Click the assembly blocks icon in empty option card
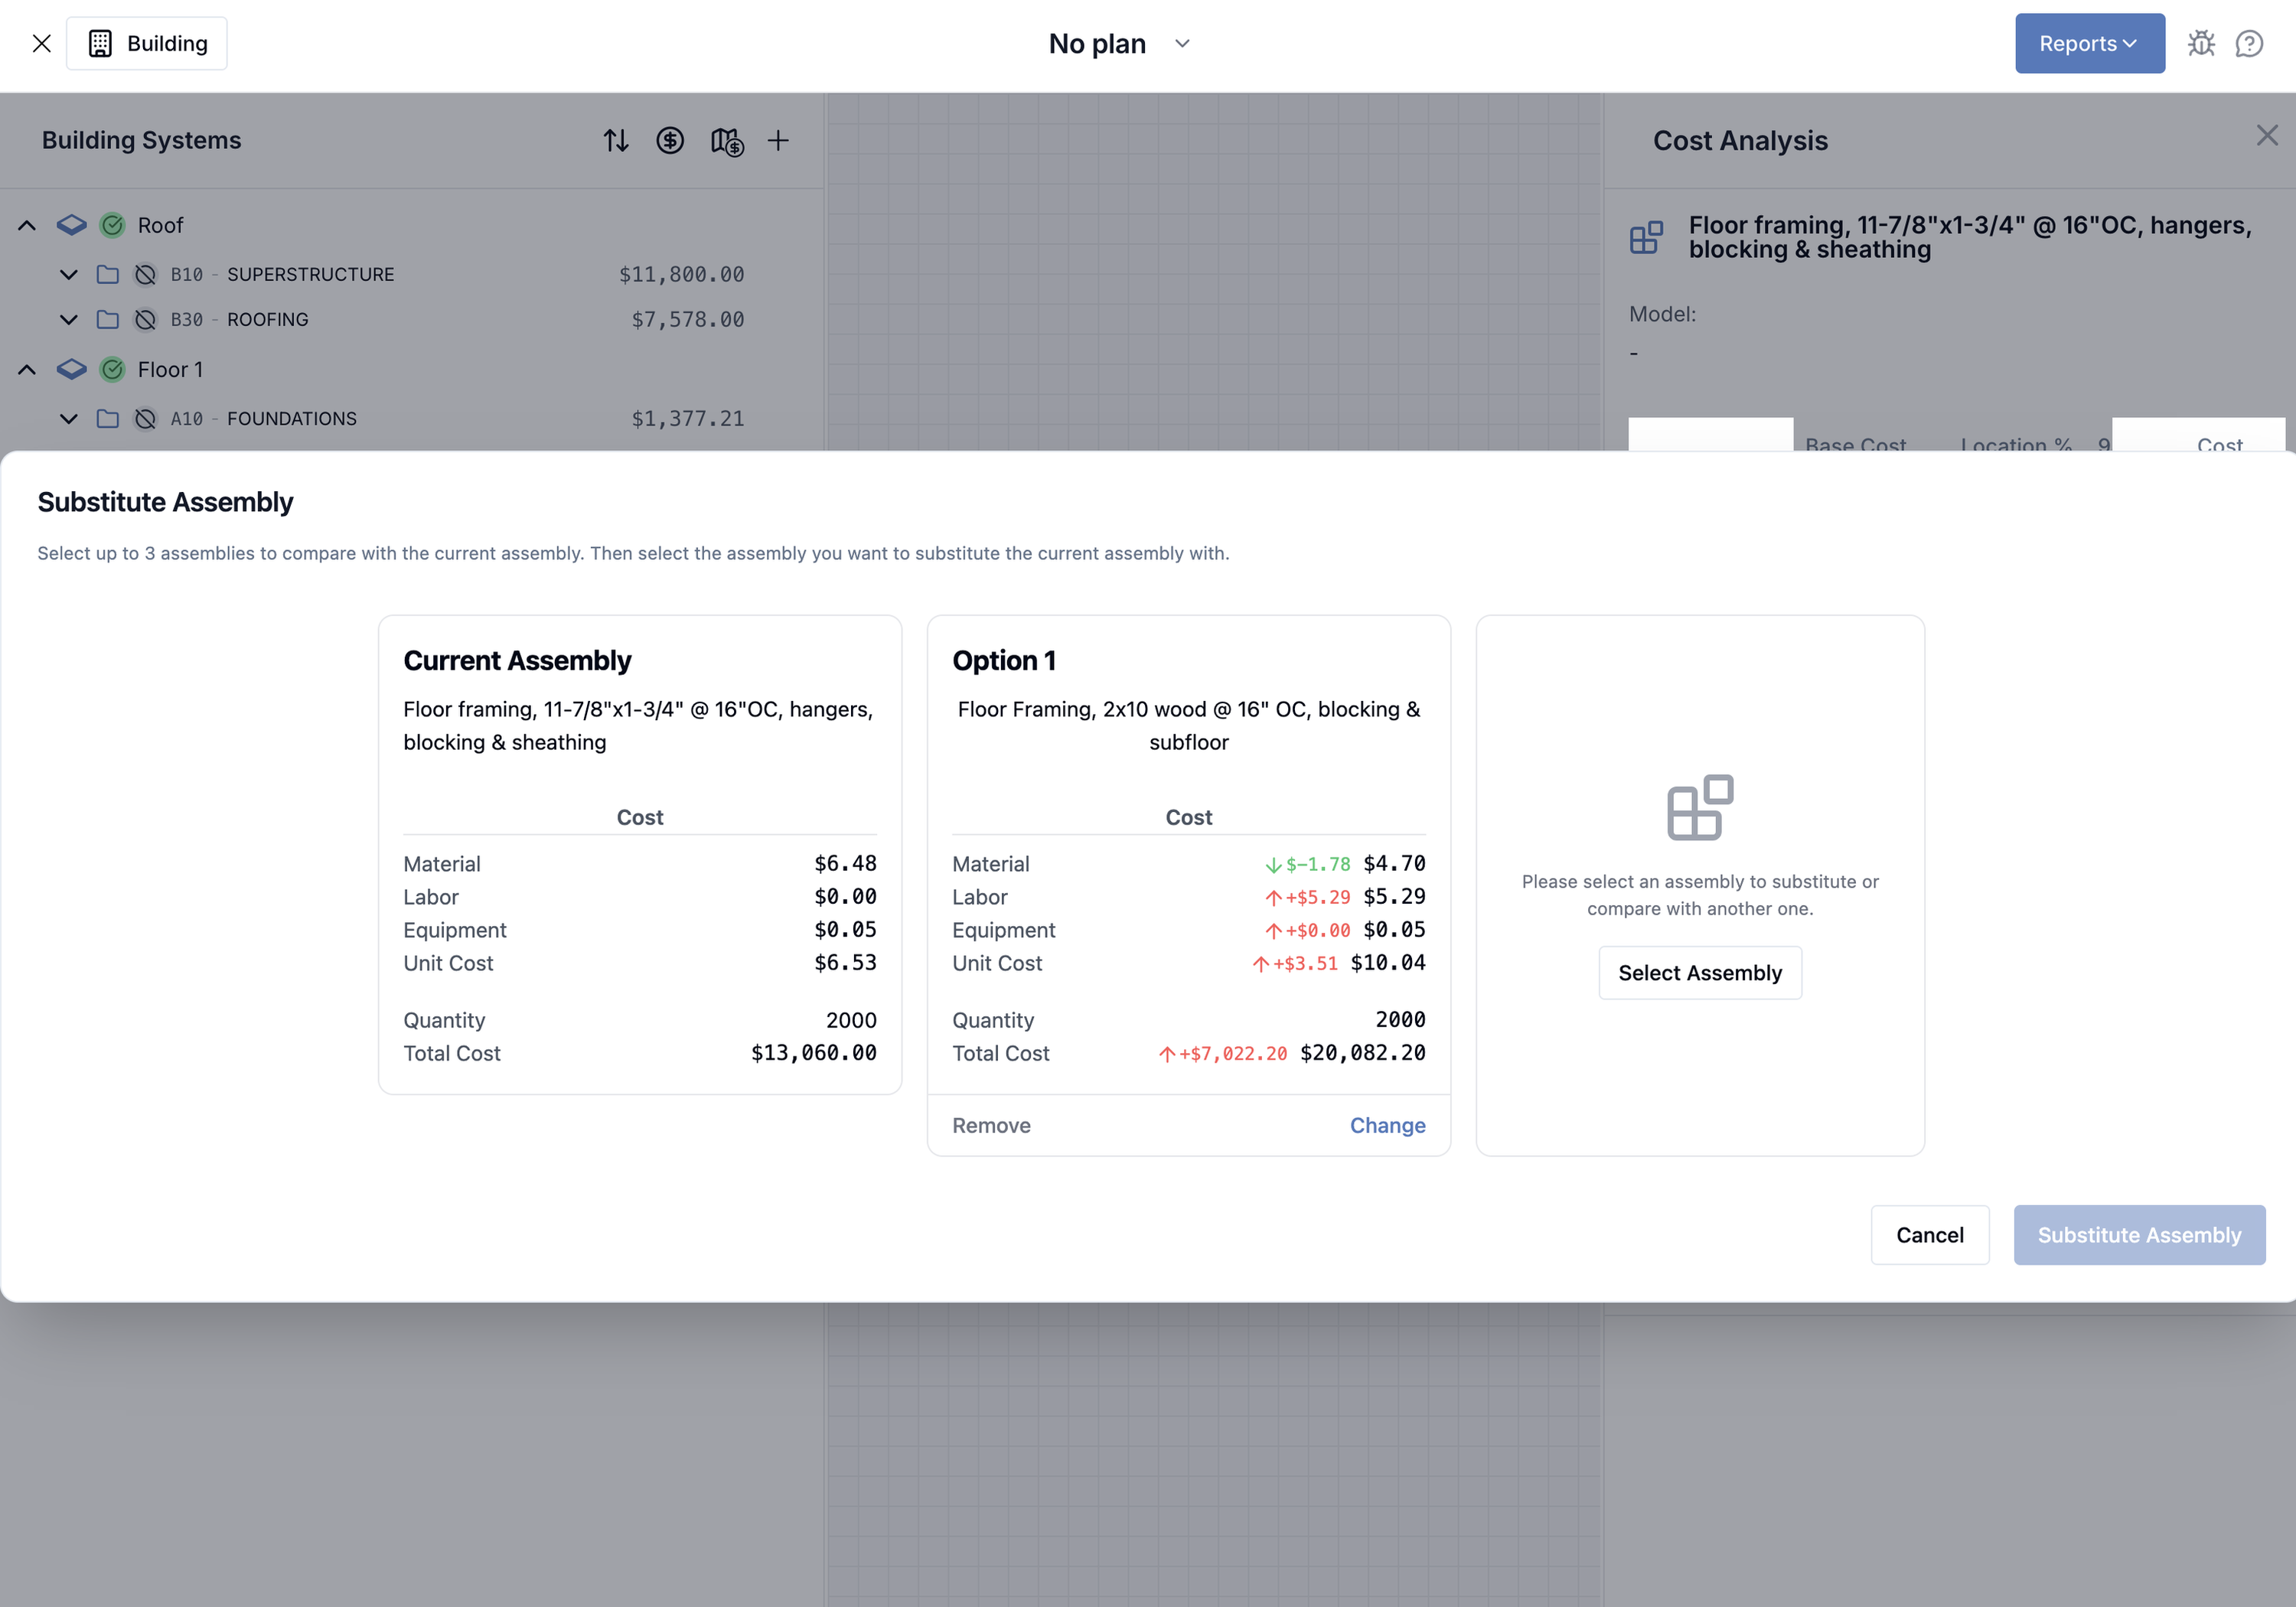 [x=1700, y=807]
